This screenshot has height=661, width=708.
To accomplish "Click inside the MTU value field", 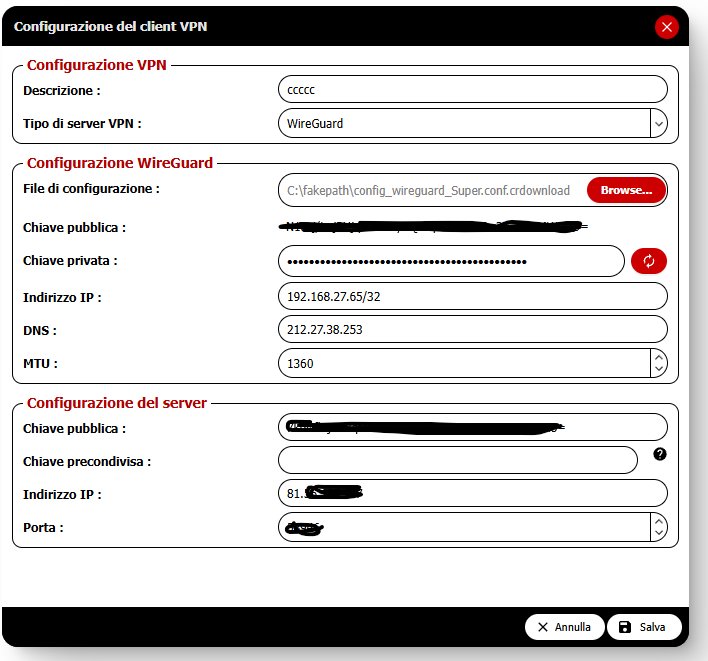I will pos(464,363).
